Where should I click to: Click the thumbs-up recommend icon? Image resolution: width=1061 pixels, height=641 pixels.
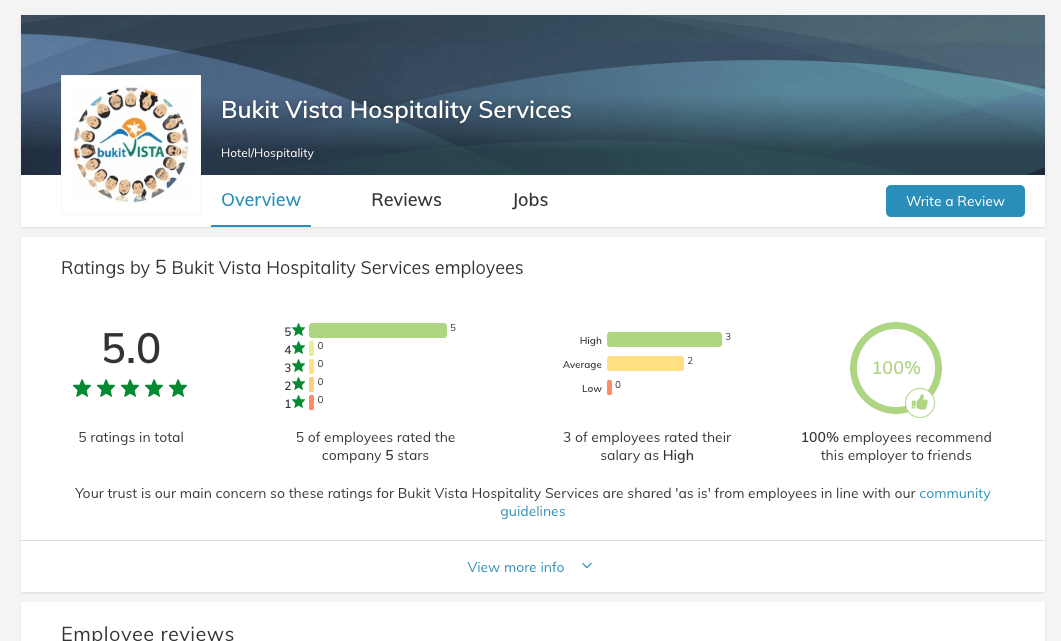(x=920, y=403)
